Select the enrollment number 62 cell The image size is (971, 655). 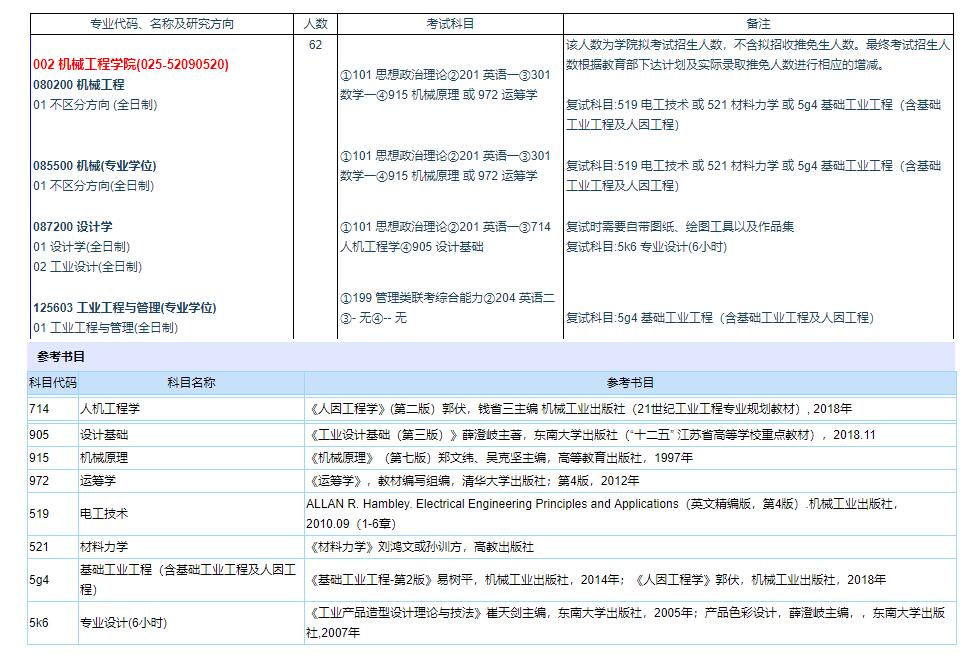pos(315,46)
